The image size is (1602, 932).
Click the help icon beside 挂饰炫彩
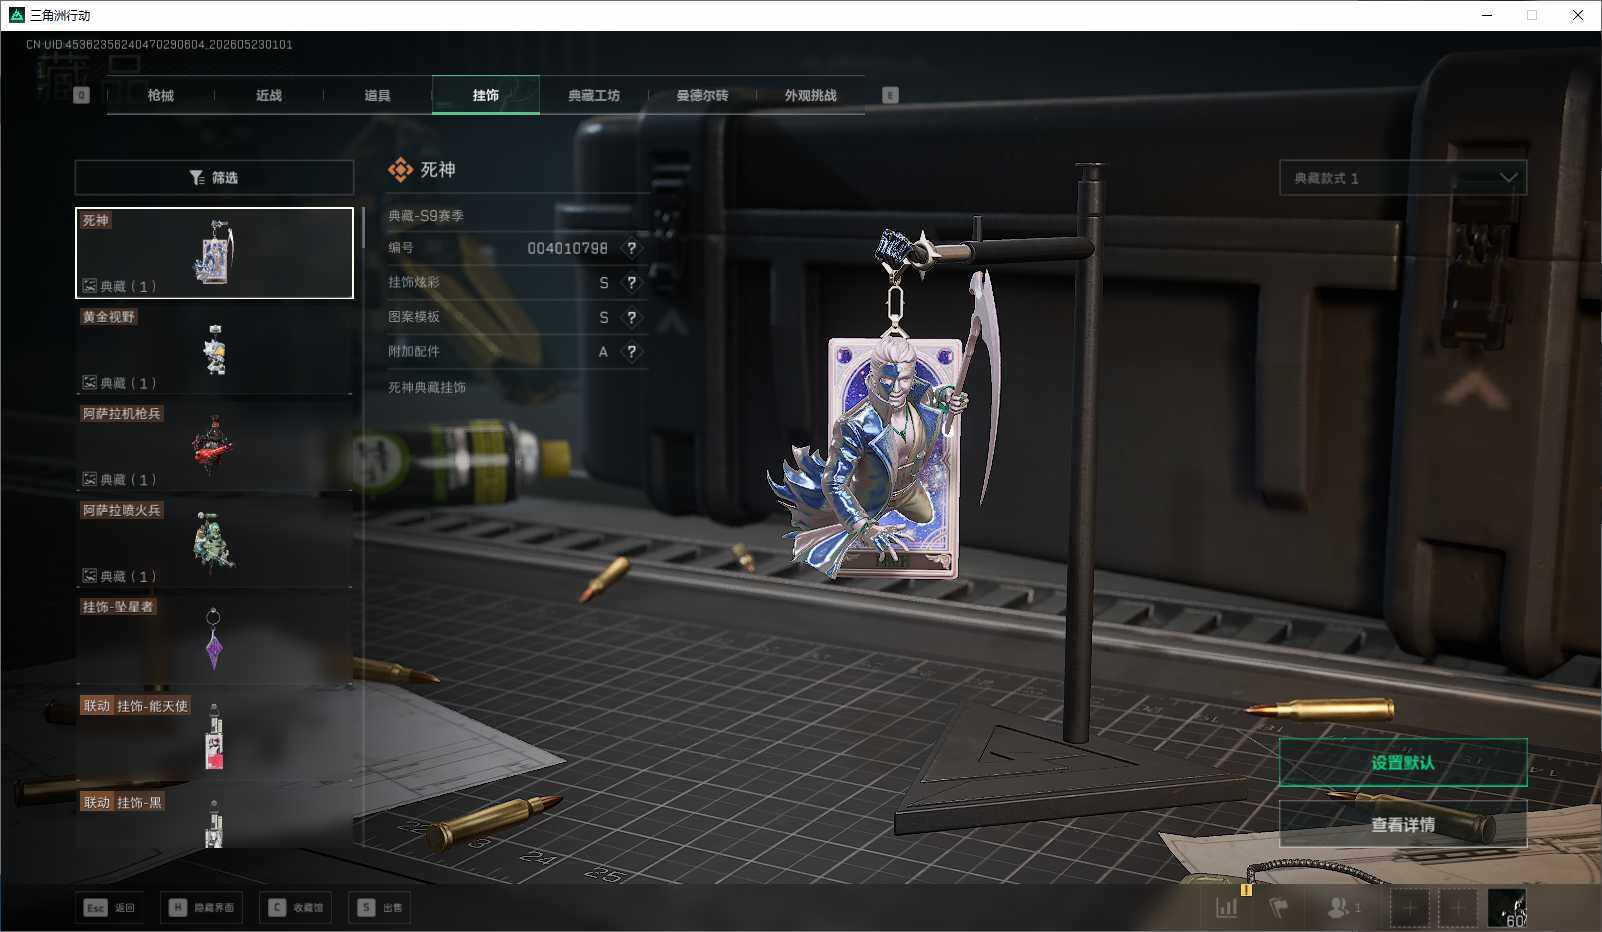click(631, 283)
